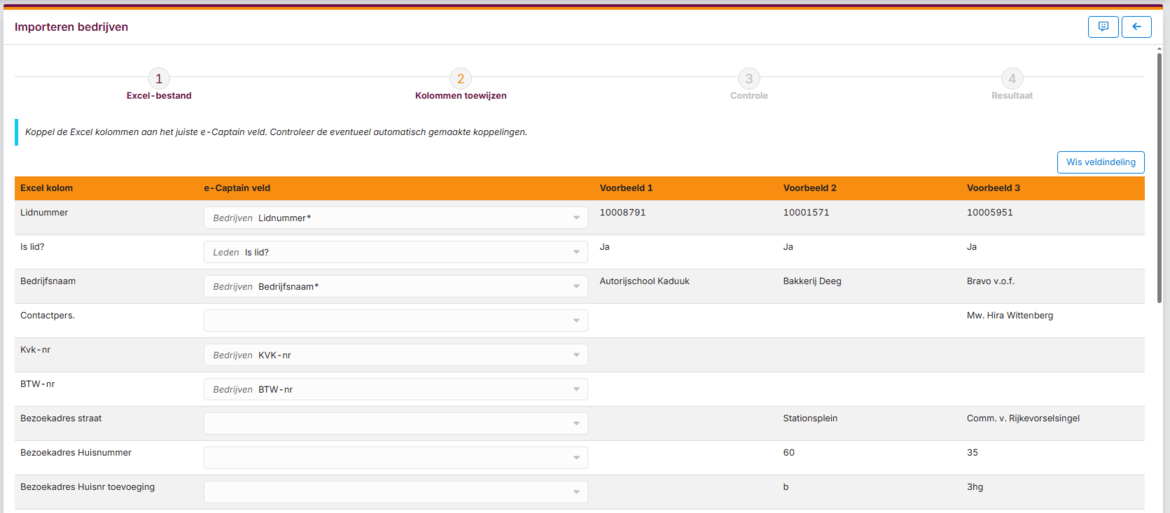Open empty dropdown for Contactpers. row

click(x=395, y=321)
